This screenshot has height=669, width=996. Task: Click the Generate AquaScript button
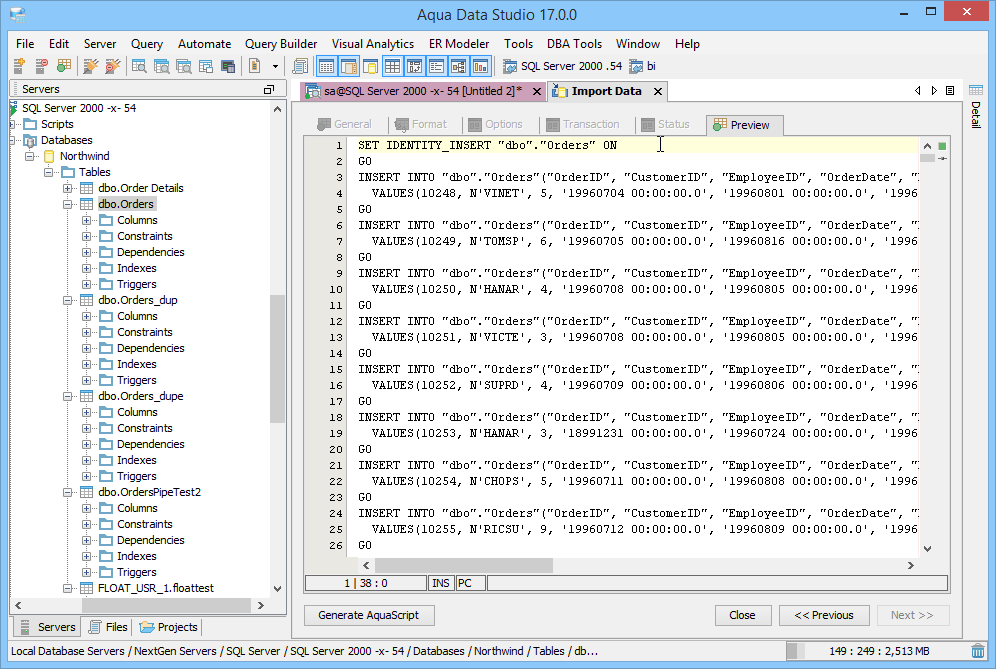coord(368,615)
